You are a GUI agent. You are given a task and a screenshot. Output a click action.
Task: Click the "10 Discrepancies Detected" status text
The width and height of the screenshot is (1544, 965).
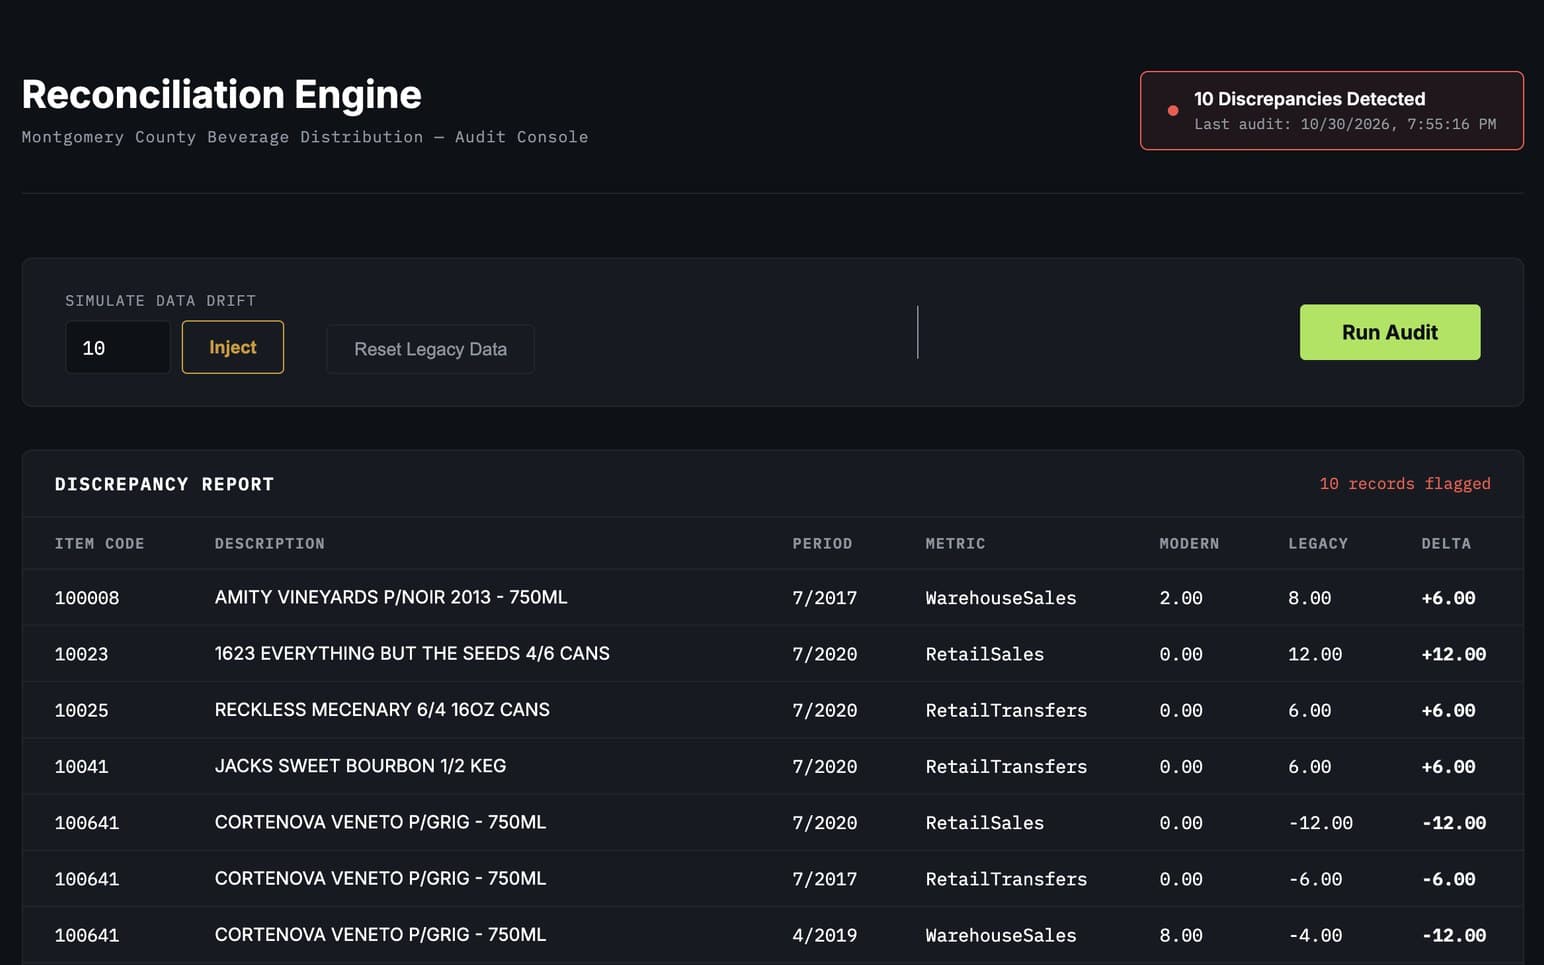tap(1309, 99)
